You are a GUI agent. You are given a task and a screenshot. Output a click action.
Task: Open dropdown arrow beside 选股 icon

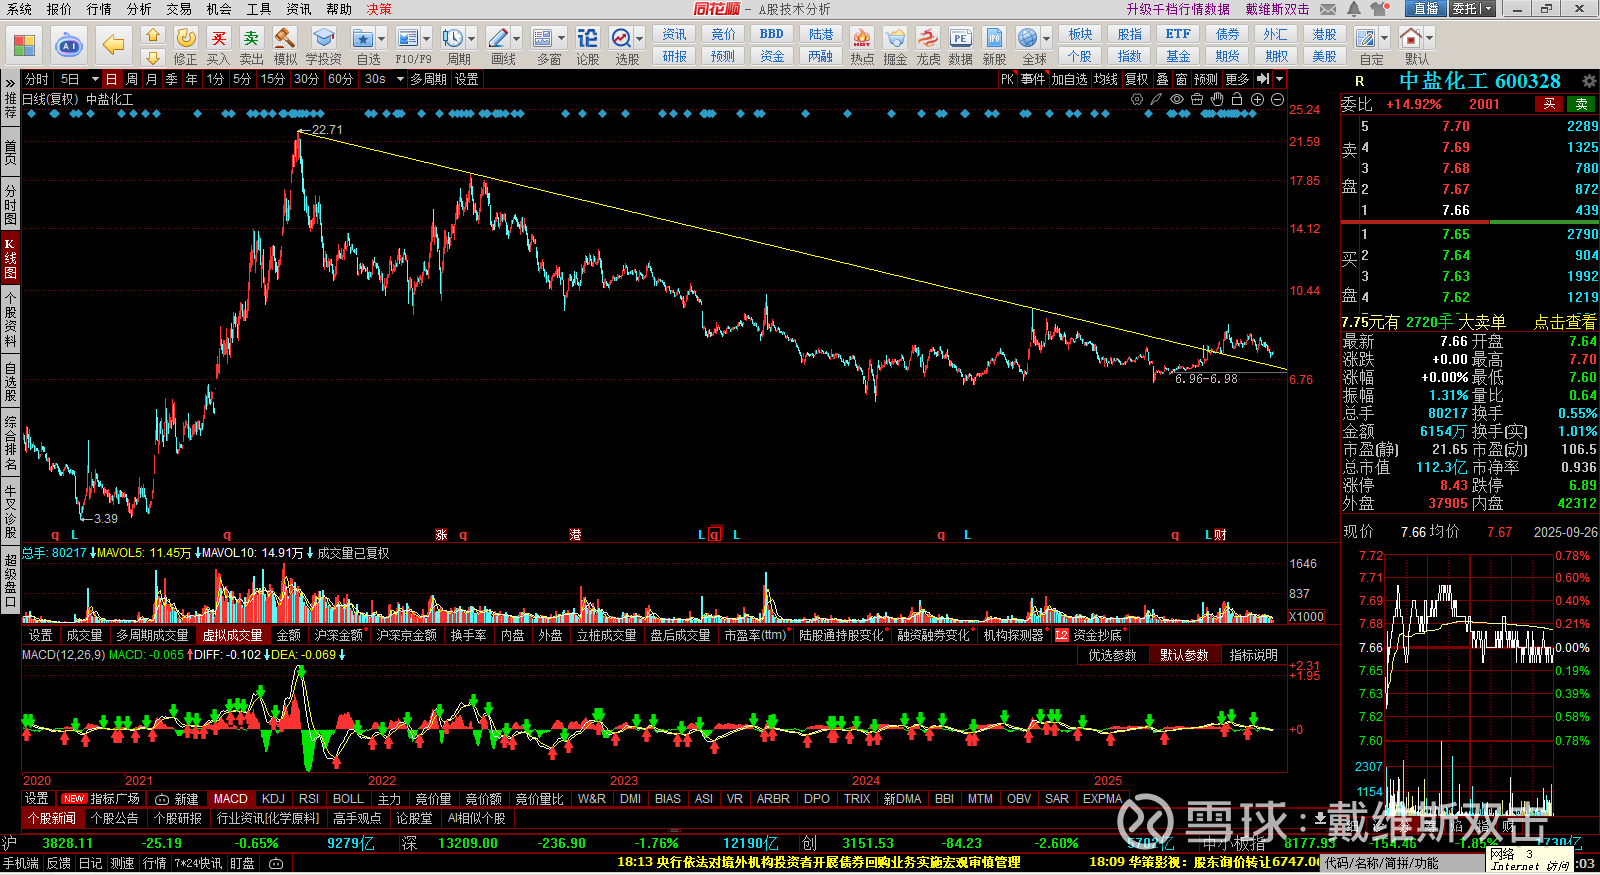639,39
